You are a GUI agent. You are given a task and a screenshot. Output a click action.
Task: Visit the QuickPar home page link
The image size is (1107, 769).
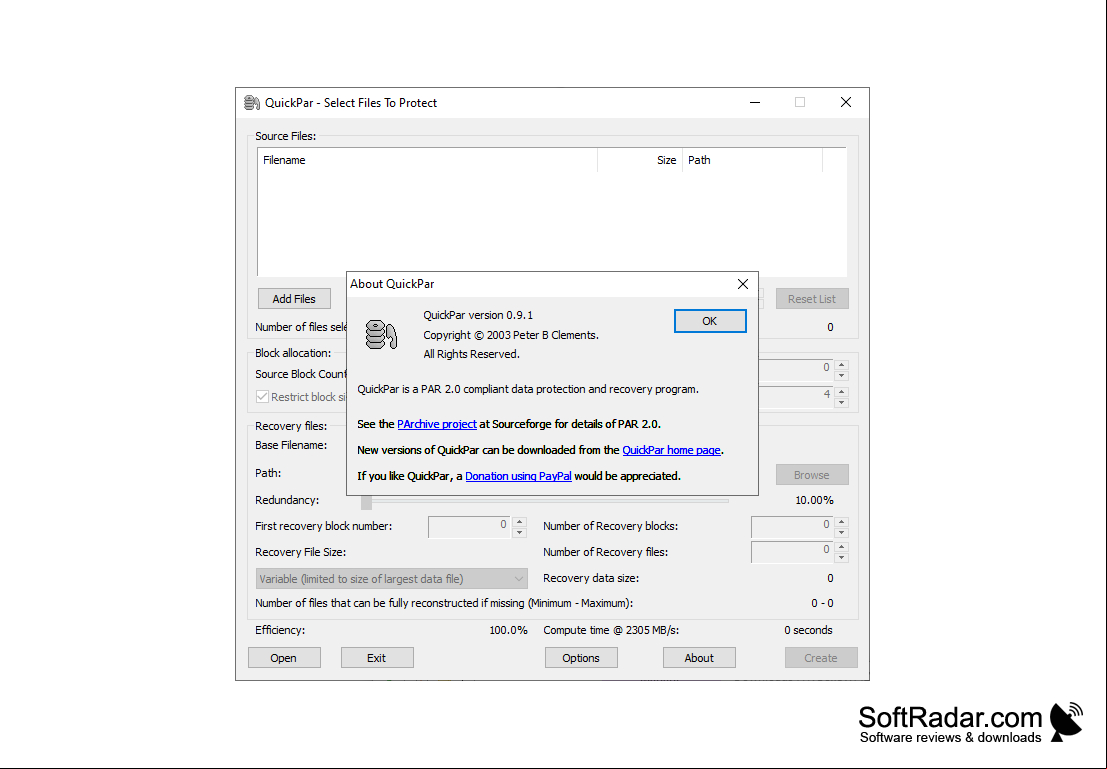671,451
